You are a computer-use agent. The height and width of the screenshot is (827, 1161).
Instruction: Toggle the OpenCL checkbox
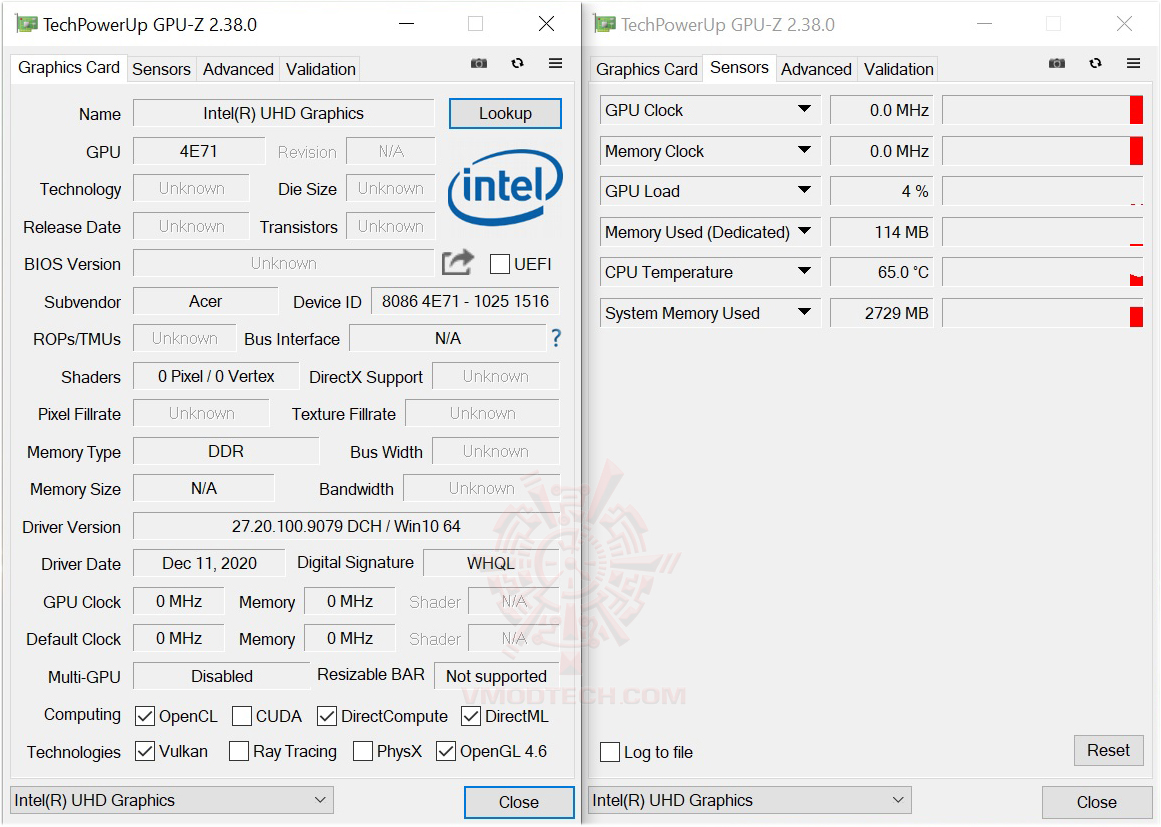coord(145,716)
